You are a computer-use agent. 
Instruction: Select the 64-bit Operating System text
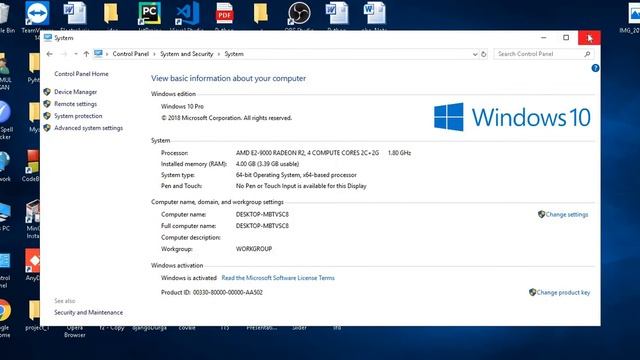pos(296,175)
